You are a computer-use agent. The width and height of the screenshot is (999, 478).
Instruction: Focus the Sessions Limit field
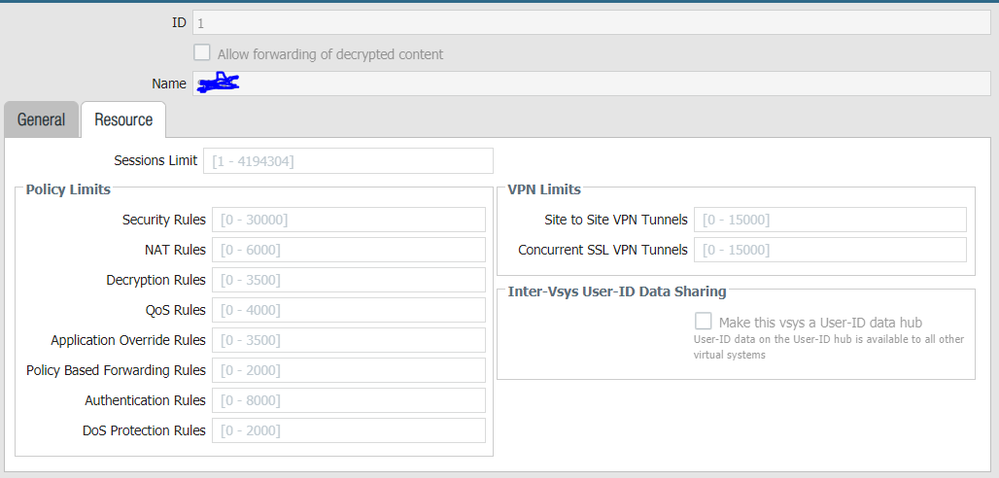click(348, 161)
